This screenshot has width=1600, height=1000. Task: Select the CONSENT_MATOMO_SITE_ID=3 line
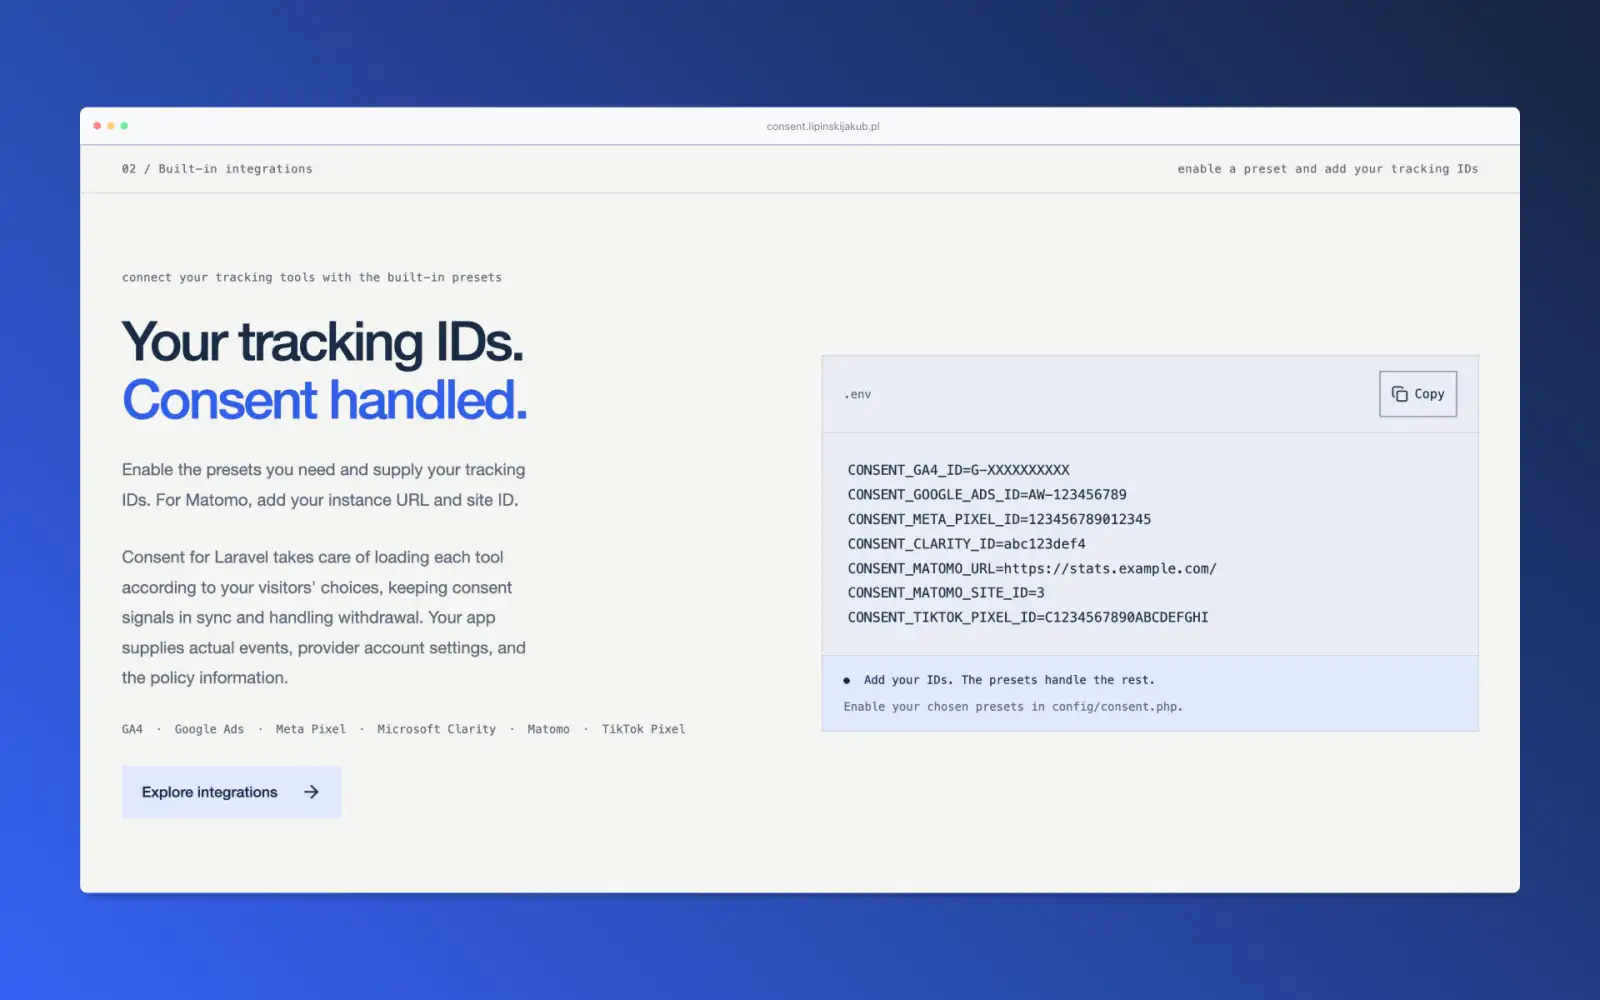coord(946,593)
